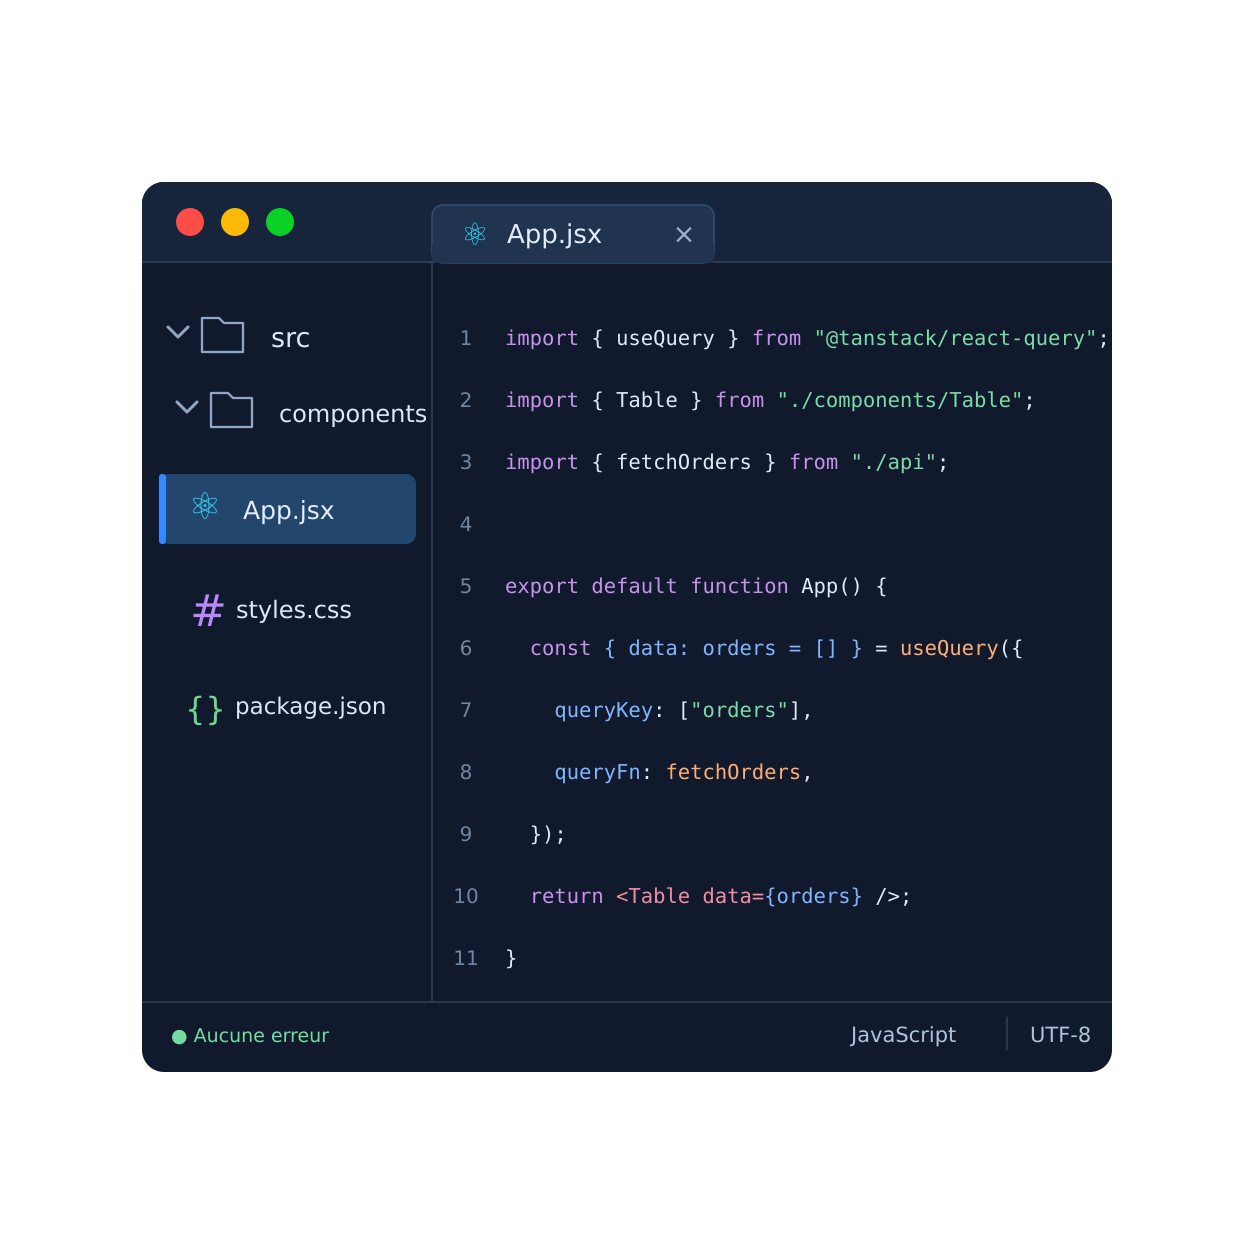
Task: Click useQuery in the line 1 import
Action: point(666,338)
